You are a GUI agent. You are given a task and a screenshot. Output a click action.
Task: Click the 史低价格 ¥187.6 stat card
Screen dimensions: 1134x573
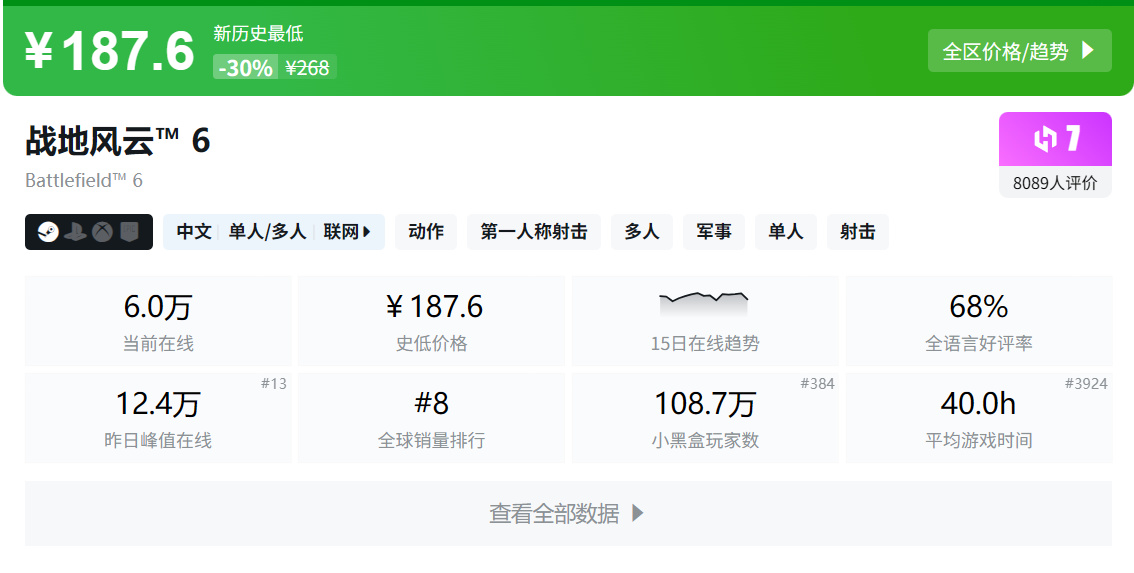(x=432, y=321)
